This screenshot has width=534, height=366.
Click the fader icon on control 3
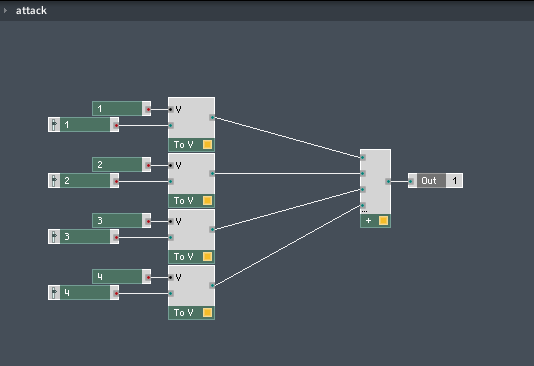coord(54,237)
